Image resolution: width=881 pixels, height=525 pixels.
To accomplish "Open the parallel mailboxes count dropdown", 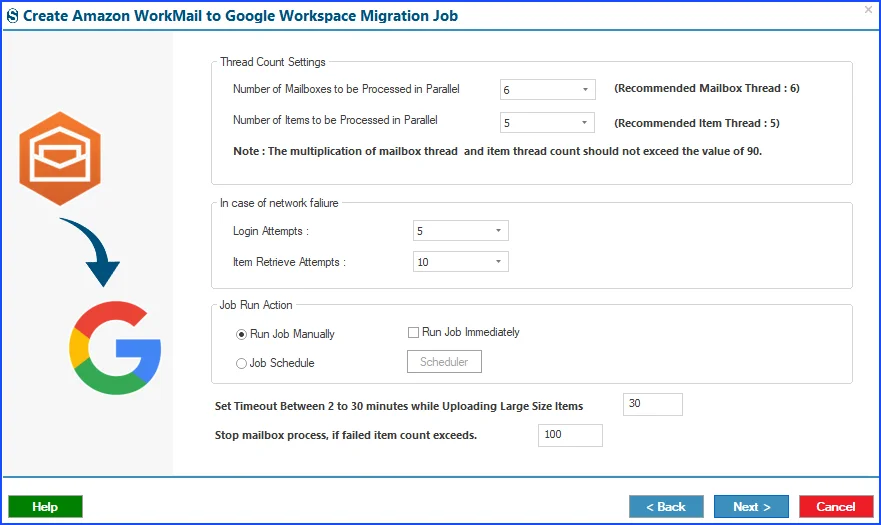I will click(x=547, y=89).
